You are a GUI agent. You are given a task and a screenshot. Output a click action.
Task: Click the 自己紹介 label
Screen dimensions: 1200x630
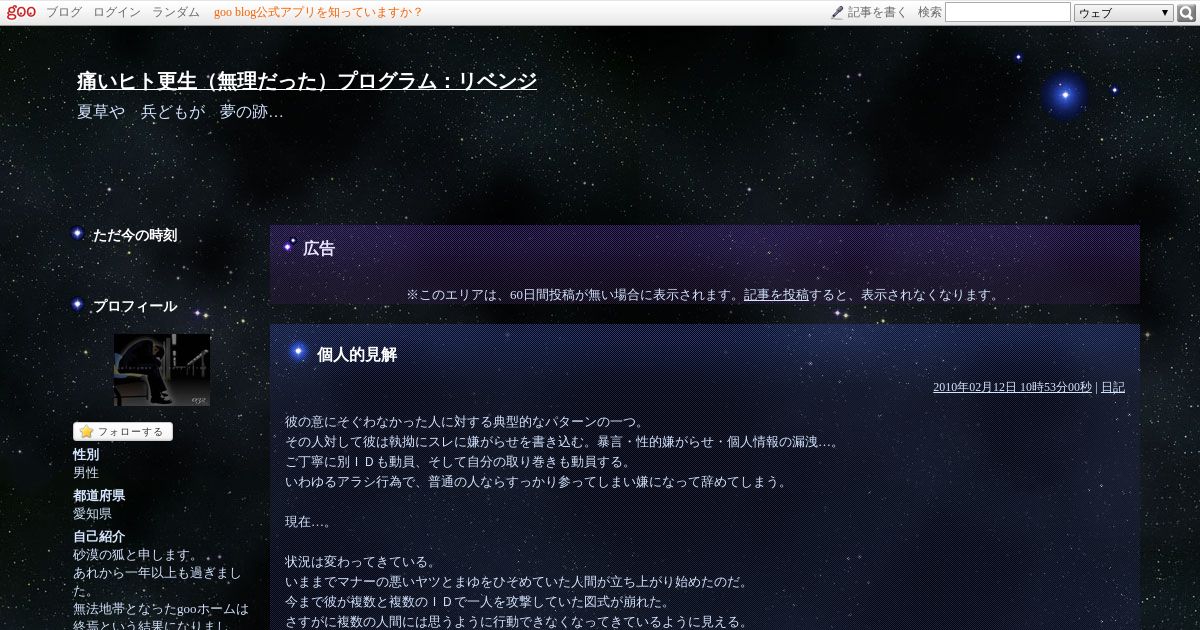point(99,537)
